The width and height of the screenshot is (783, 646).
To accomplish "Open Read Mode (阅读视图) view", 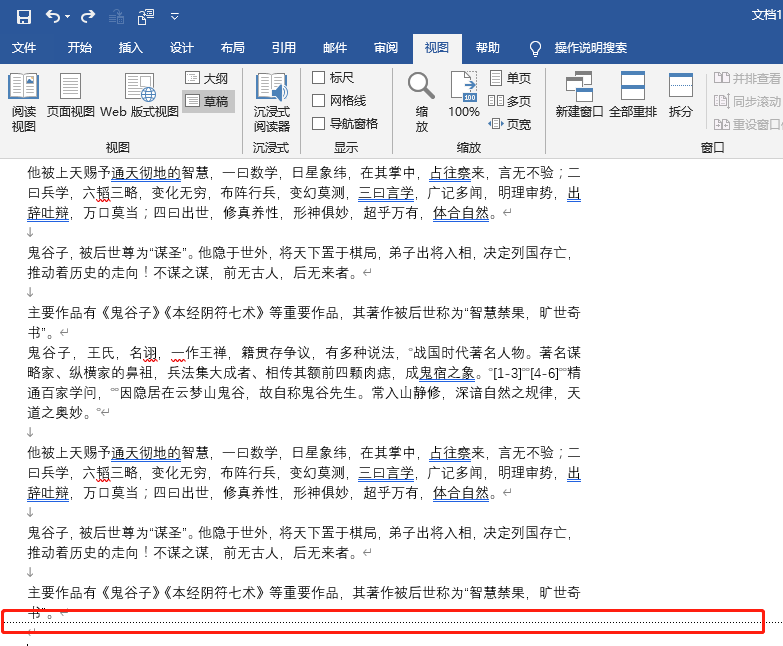I will 23,102.
